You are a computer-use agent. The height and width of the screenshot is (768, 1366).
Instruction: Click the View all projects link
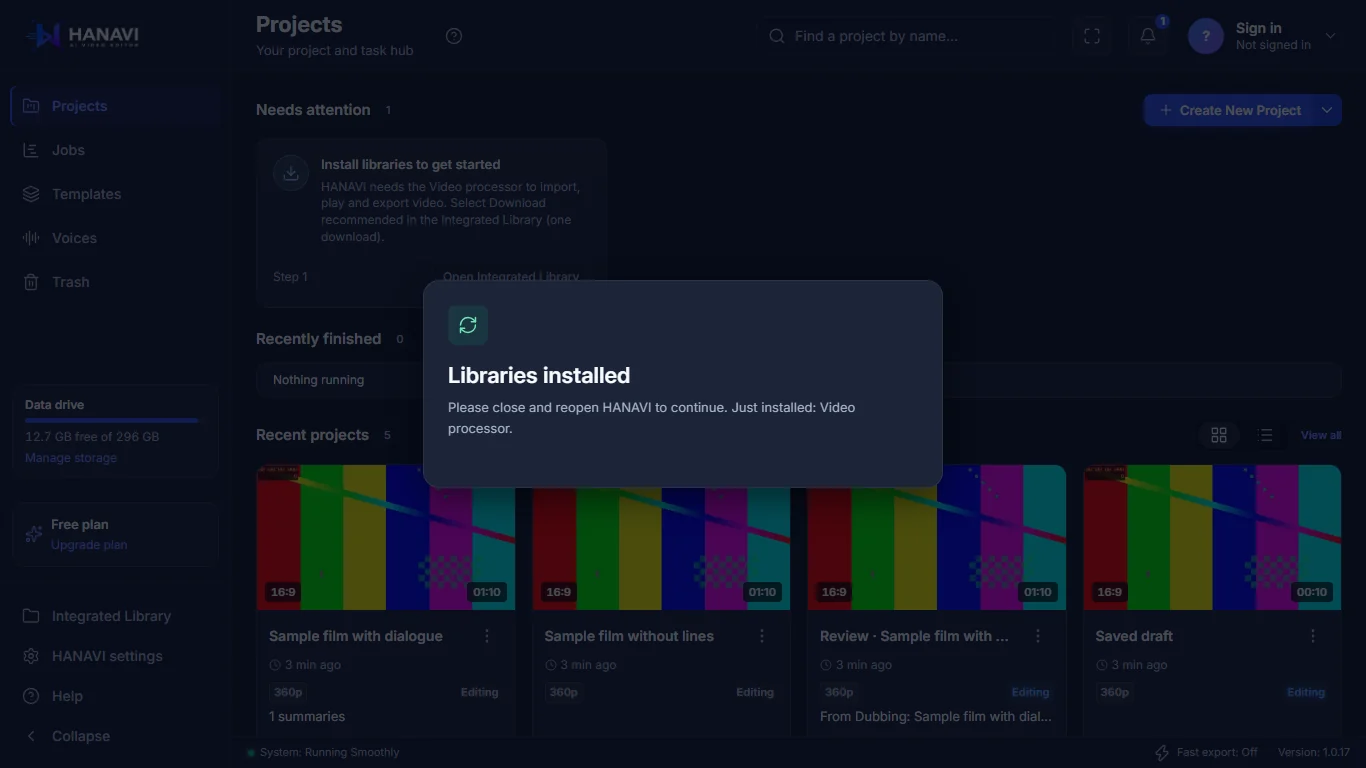[1321, 435]
